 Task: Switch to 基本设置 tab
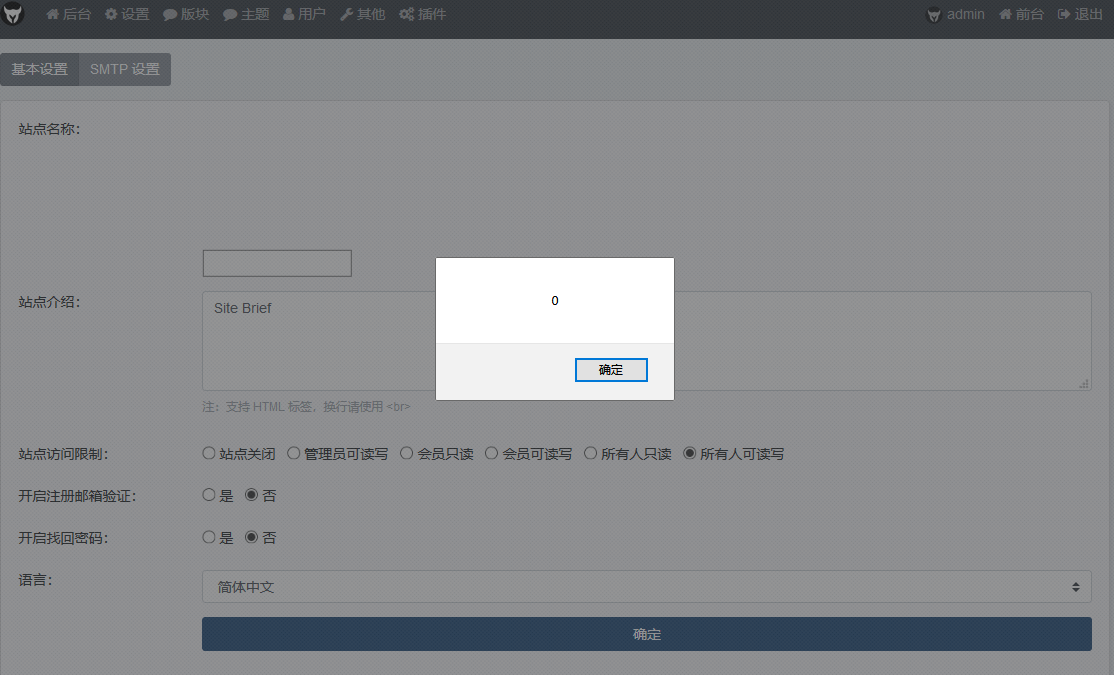(x=40, y=69)
